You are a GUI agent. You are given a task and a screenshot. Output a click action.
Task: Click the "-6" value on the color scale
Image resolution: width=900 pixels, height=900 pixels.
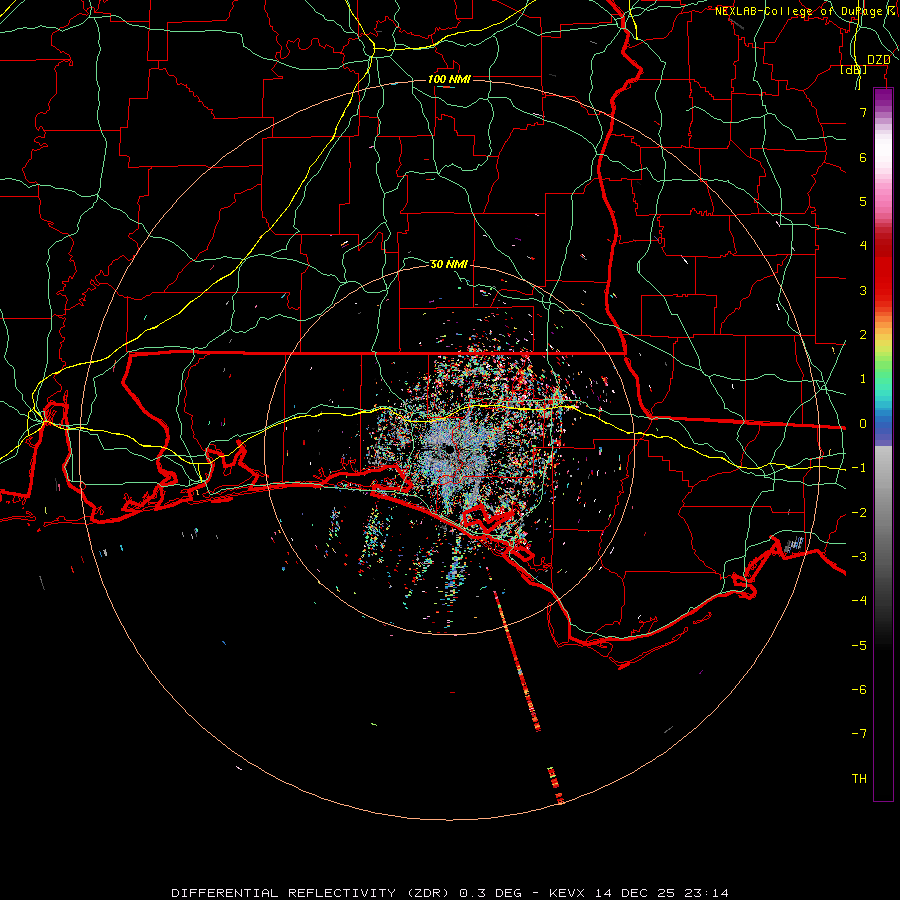(859, 690)
